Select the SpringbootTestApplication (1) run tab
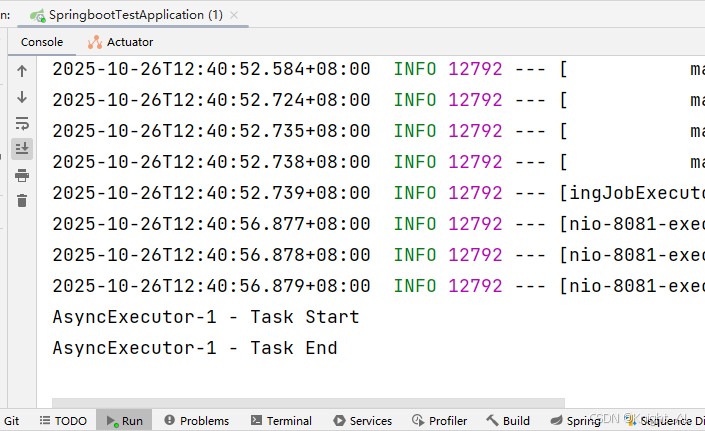The image size is (705, 431). click(137, 15)
